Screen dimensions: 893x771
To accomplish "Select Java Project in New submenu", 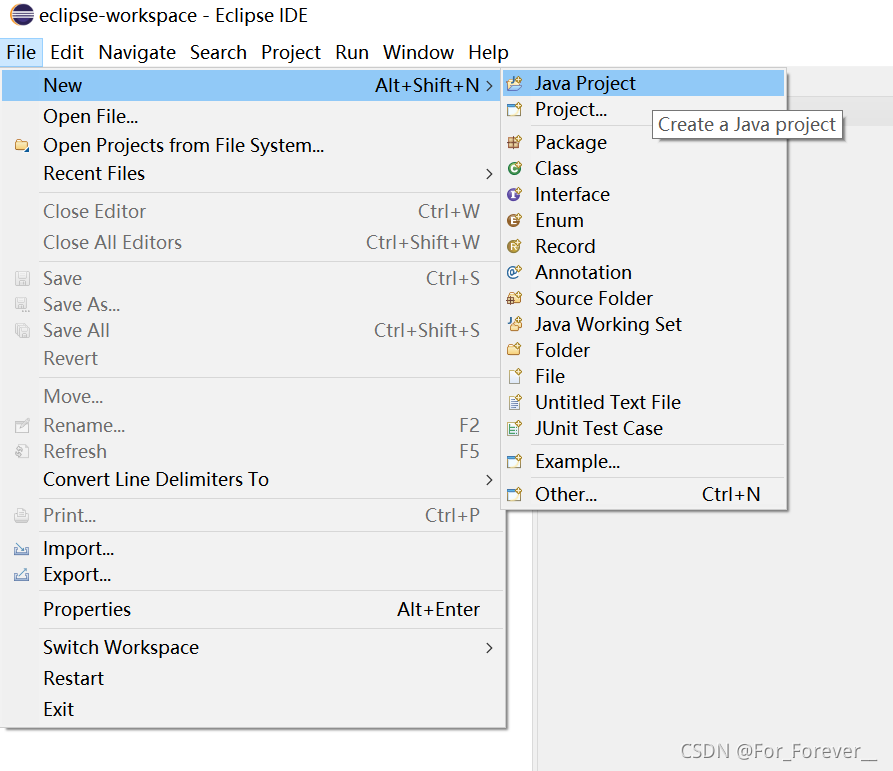I will [x=644, y=84].
